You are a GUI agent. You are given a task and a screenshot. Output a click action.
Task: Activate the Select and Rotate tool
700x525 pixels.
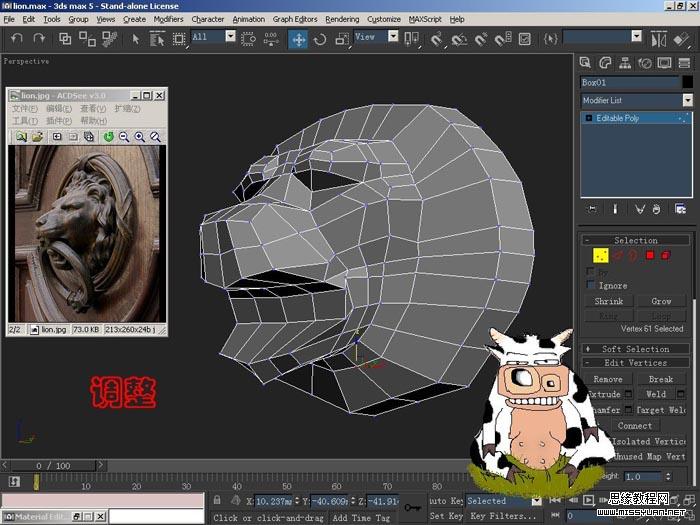click(x=320, y=39)
